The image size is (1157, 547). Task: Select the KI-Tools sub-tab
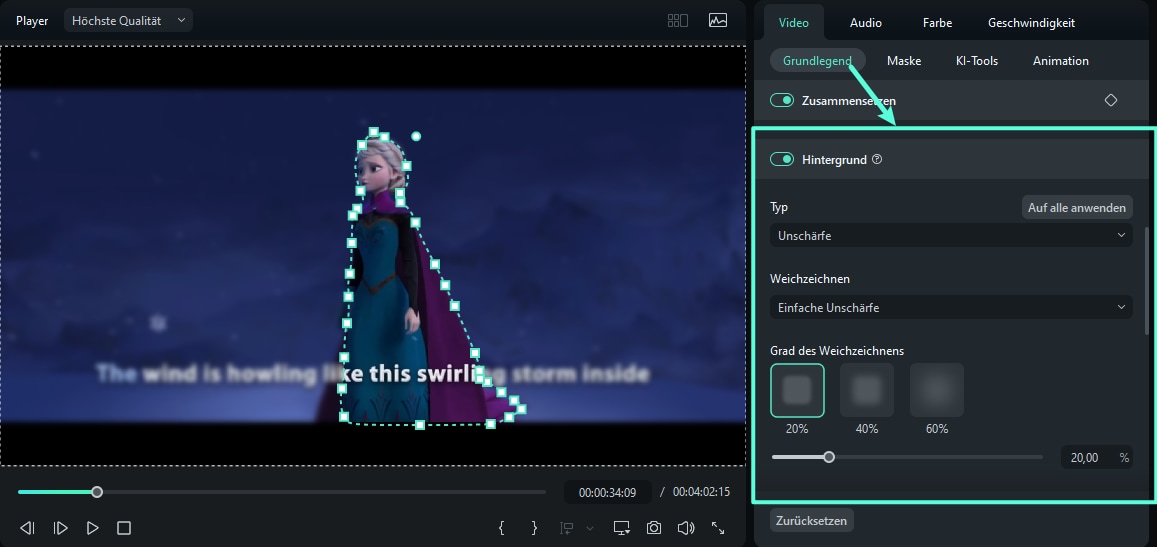tap(976, 61)
